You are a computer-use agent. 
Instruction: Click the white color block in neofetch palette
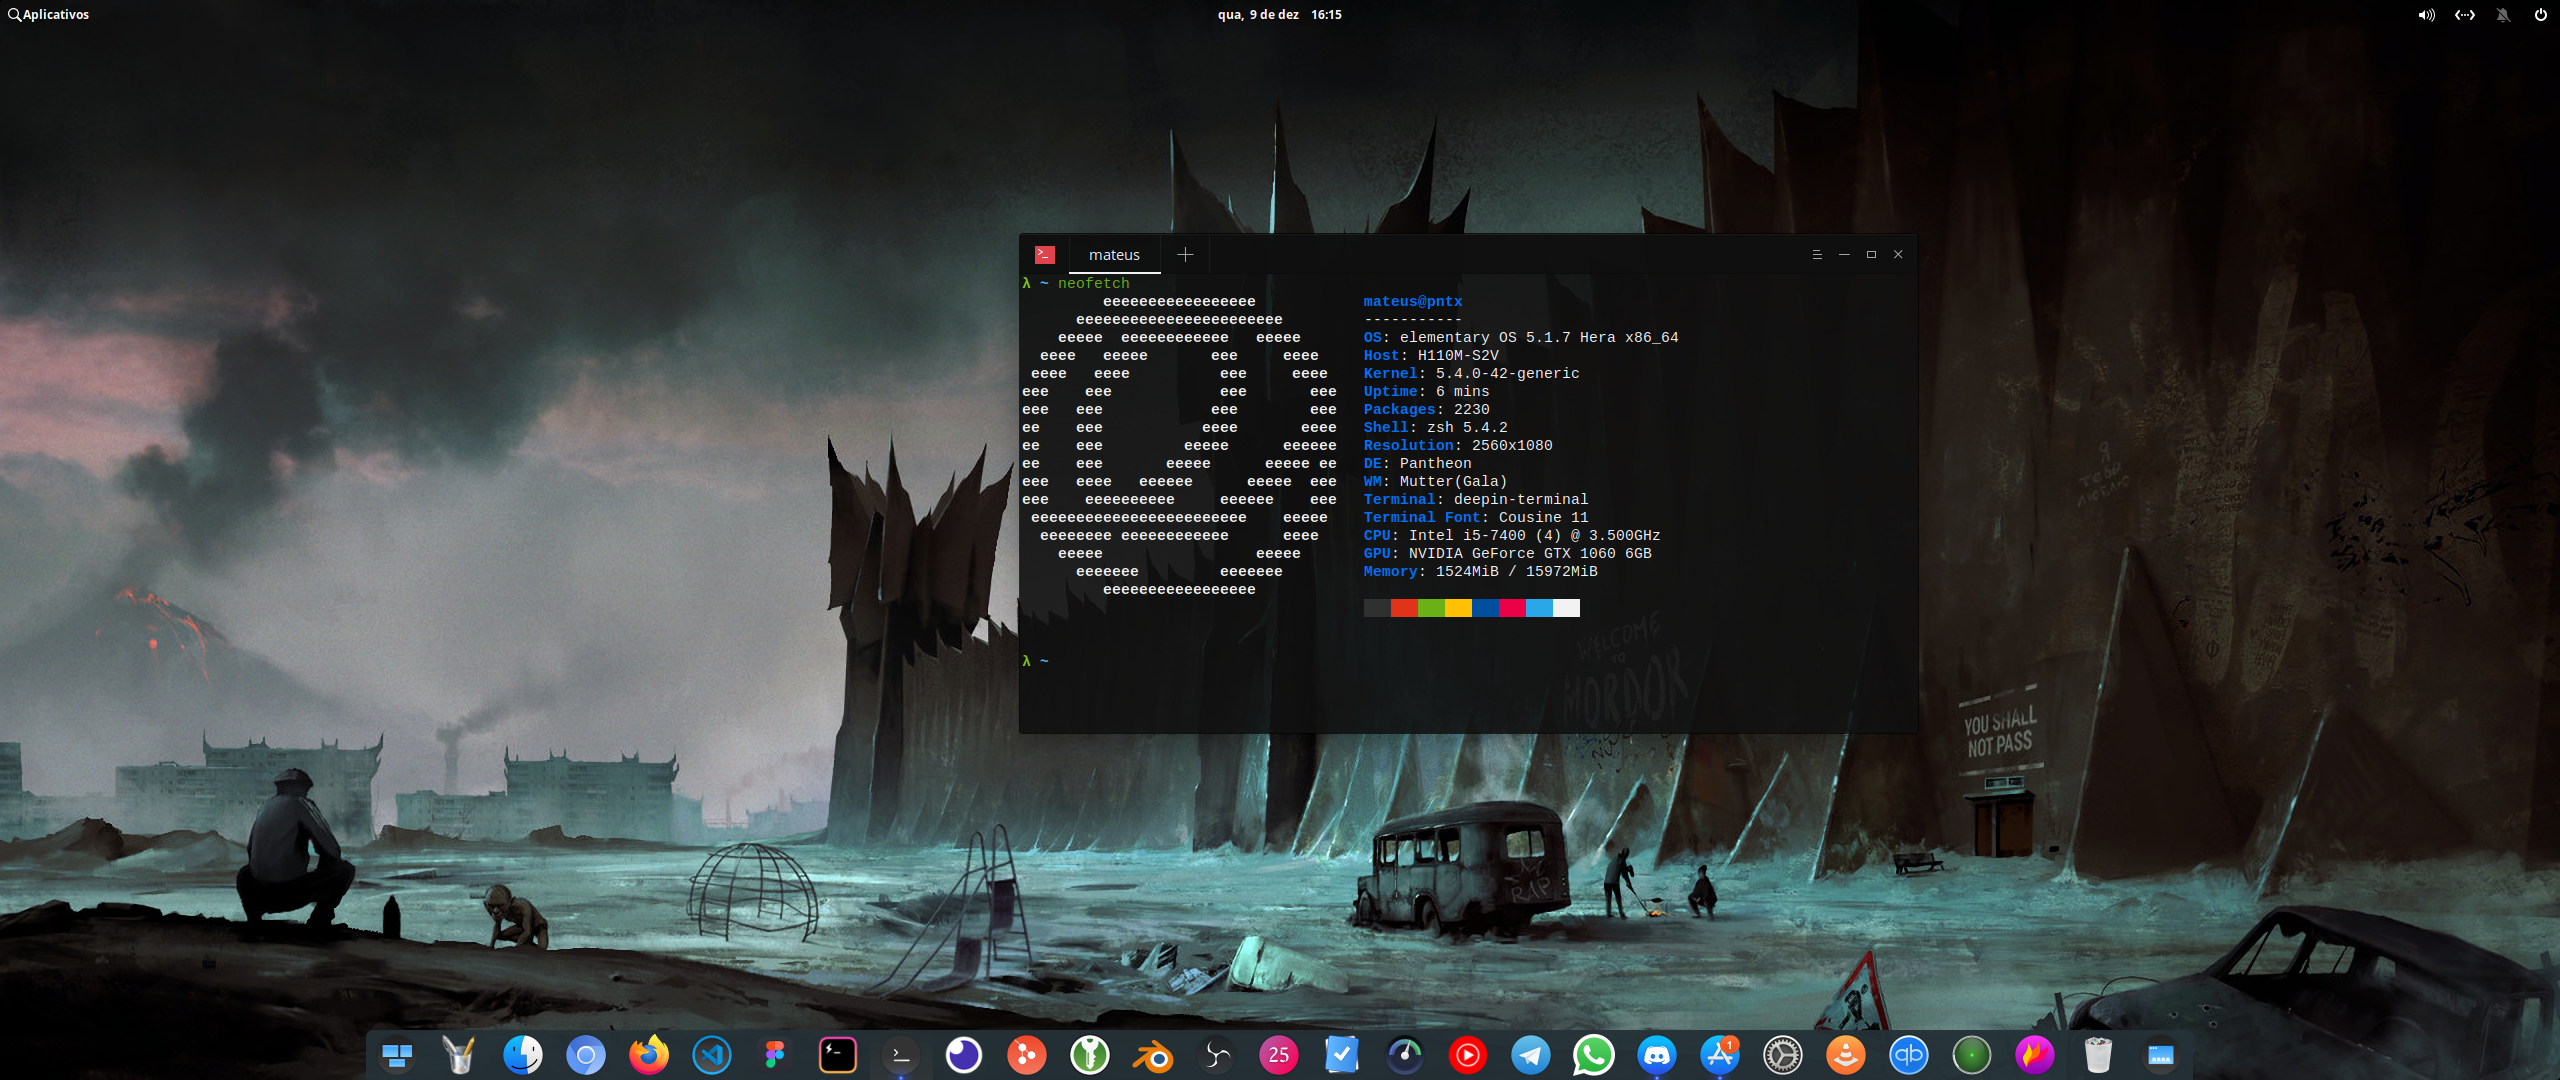click(1566, 608)
